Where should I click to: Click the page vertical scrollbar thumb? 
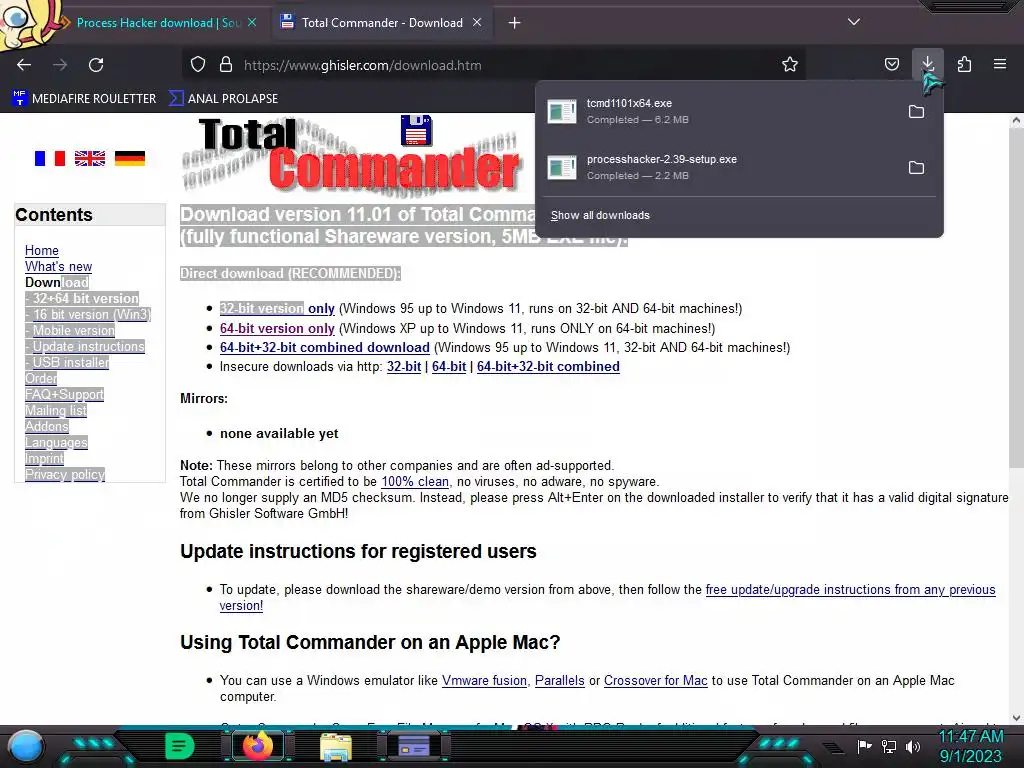click(1016, 297)
